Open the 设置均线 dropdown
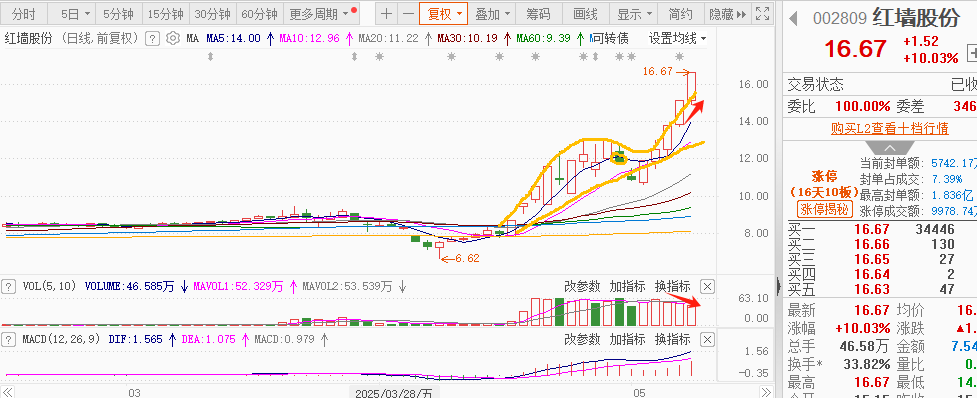Viewport: 977px width, 398px height. [677, 39]
